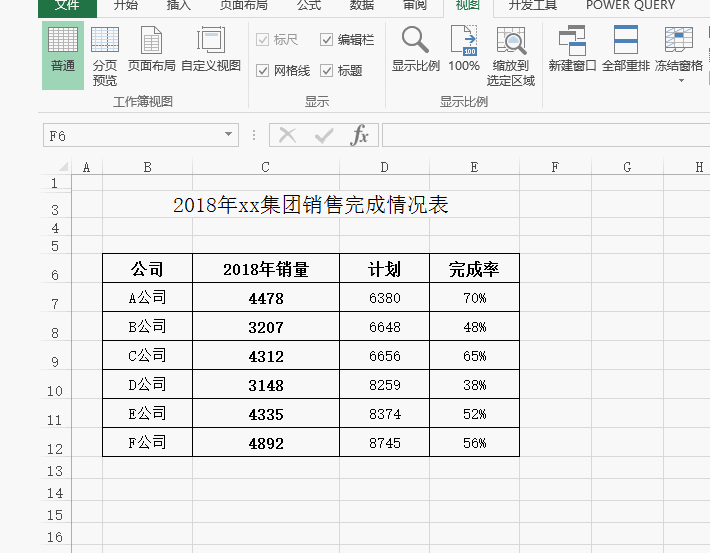Click header cell '2018年销量'
This screenshot has width=710, height=553.
click(266, 268)
